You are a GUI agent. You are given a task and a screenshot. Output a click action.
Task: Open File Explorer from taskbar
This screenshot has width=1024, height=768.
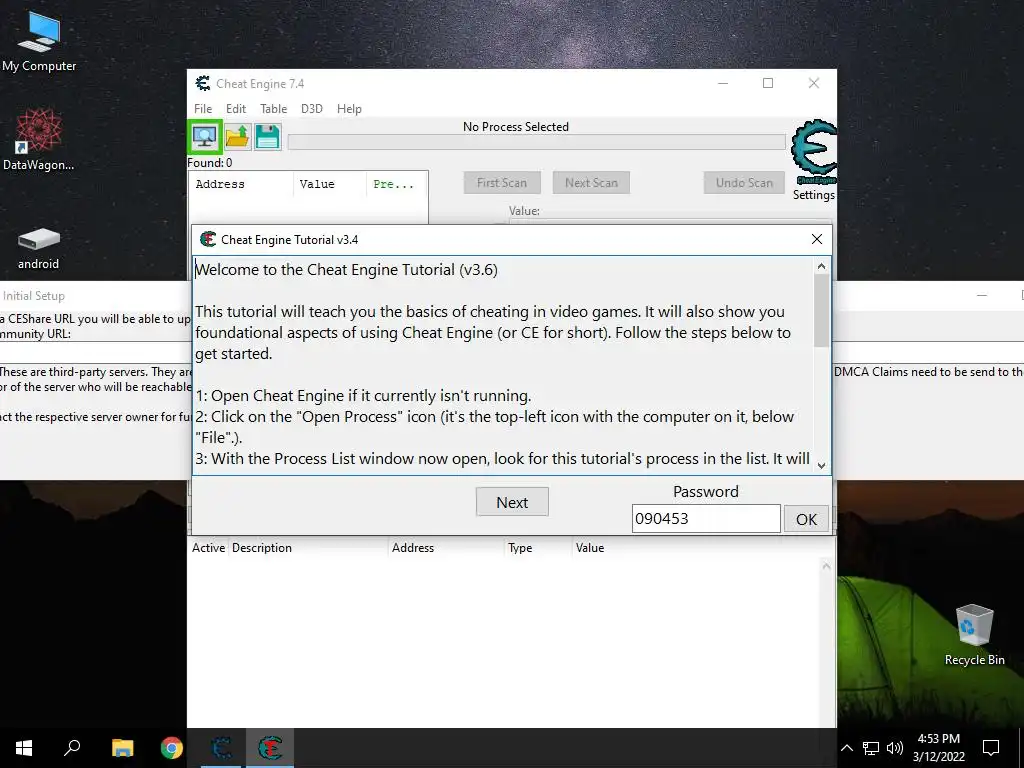[122, 748]
